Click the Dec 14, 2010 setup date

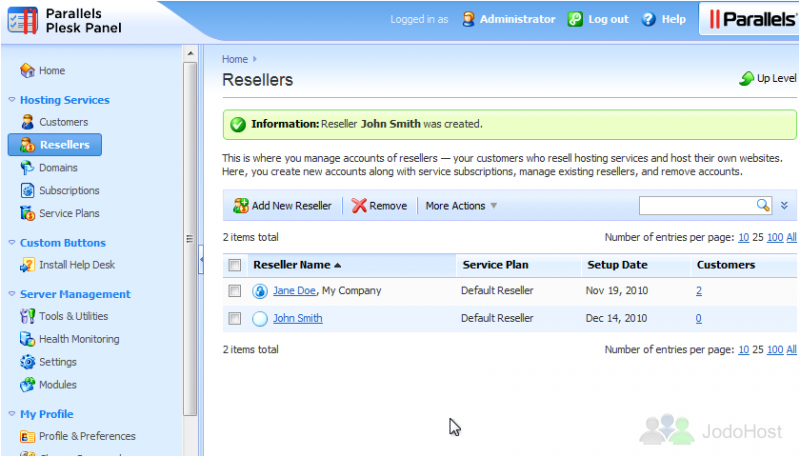[x=616, y=318]
